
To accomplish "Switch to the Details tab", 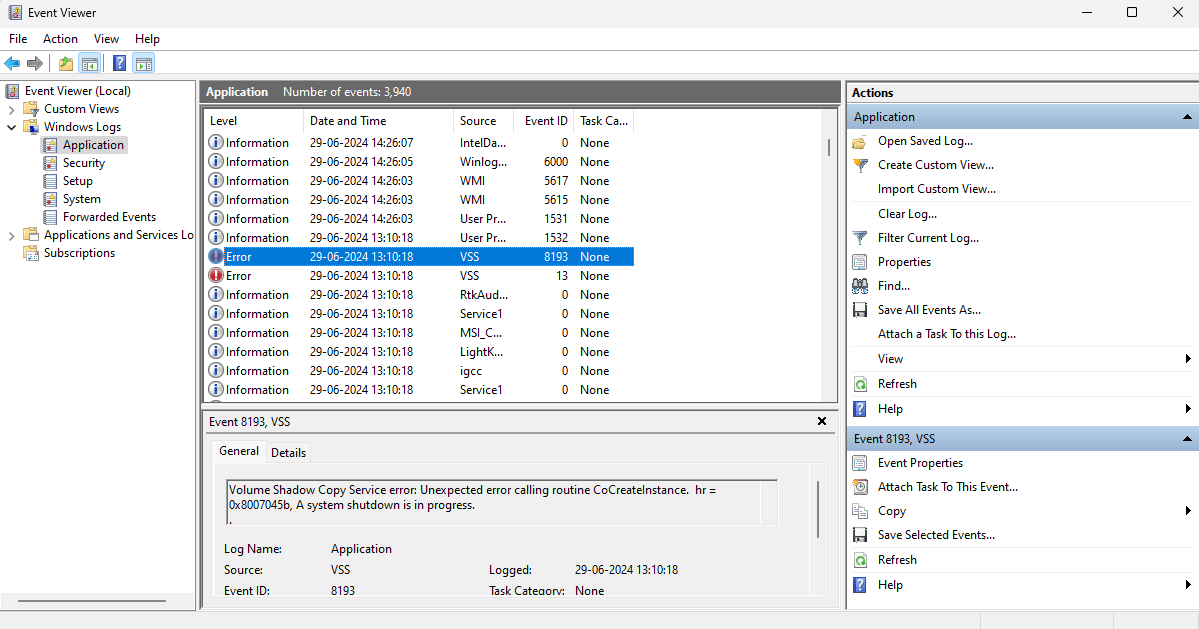I will [x=288, y=452].
